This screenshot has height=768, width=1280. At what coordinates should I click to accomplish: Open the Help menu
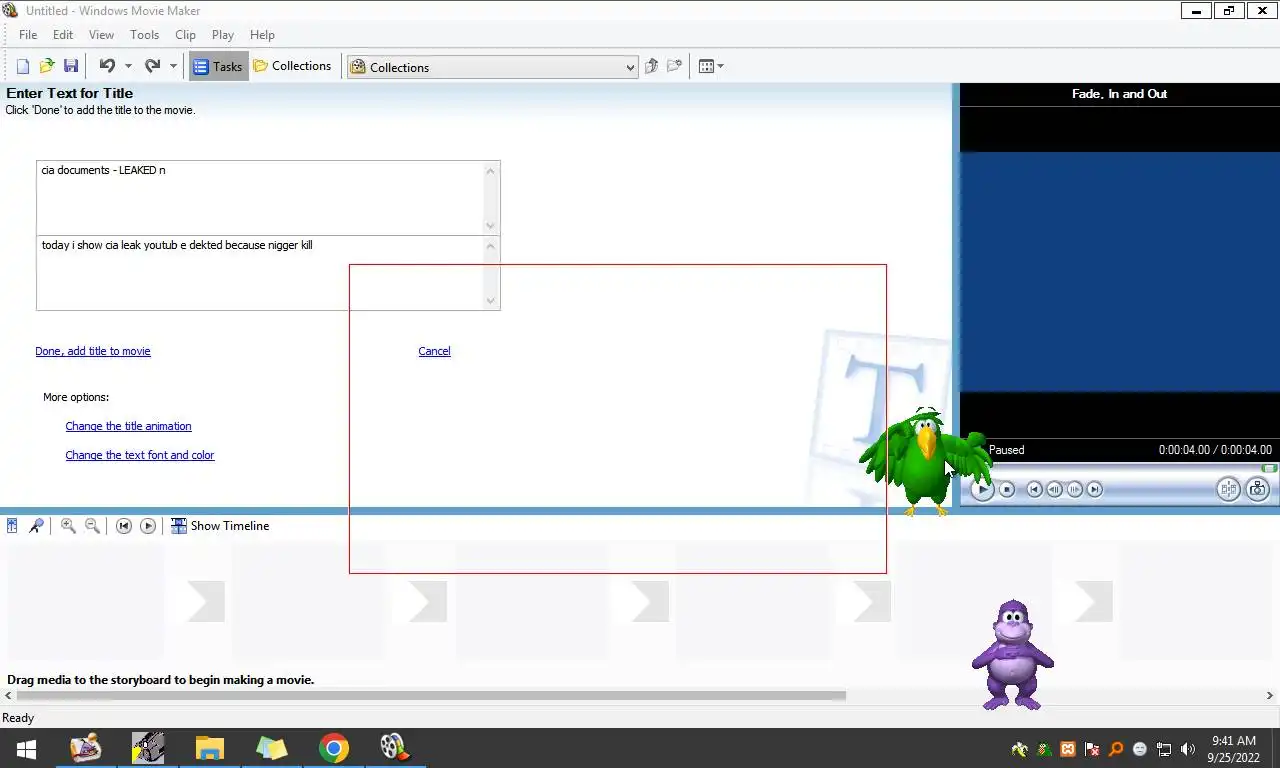pyautogui.click(x=262, y=34)
